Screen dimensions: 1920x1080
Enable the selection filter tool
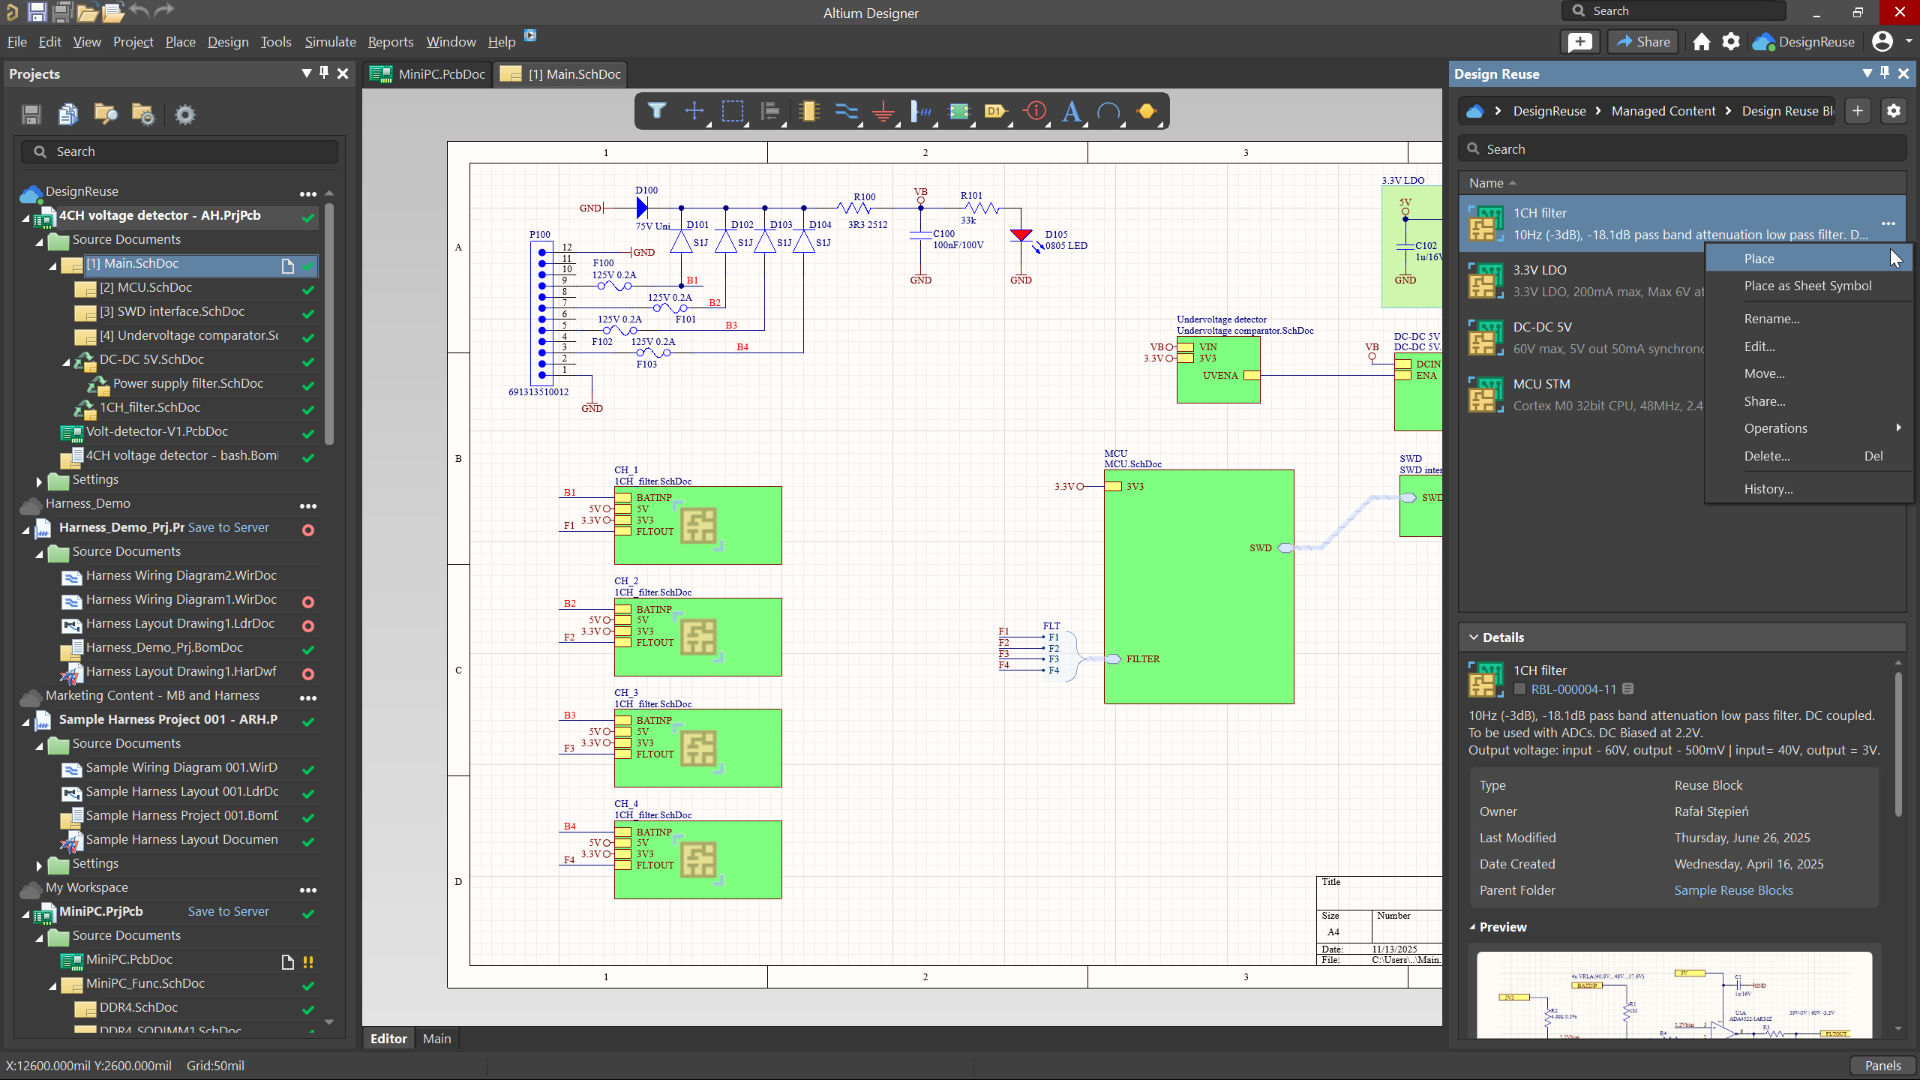point(657,111)
